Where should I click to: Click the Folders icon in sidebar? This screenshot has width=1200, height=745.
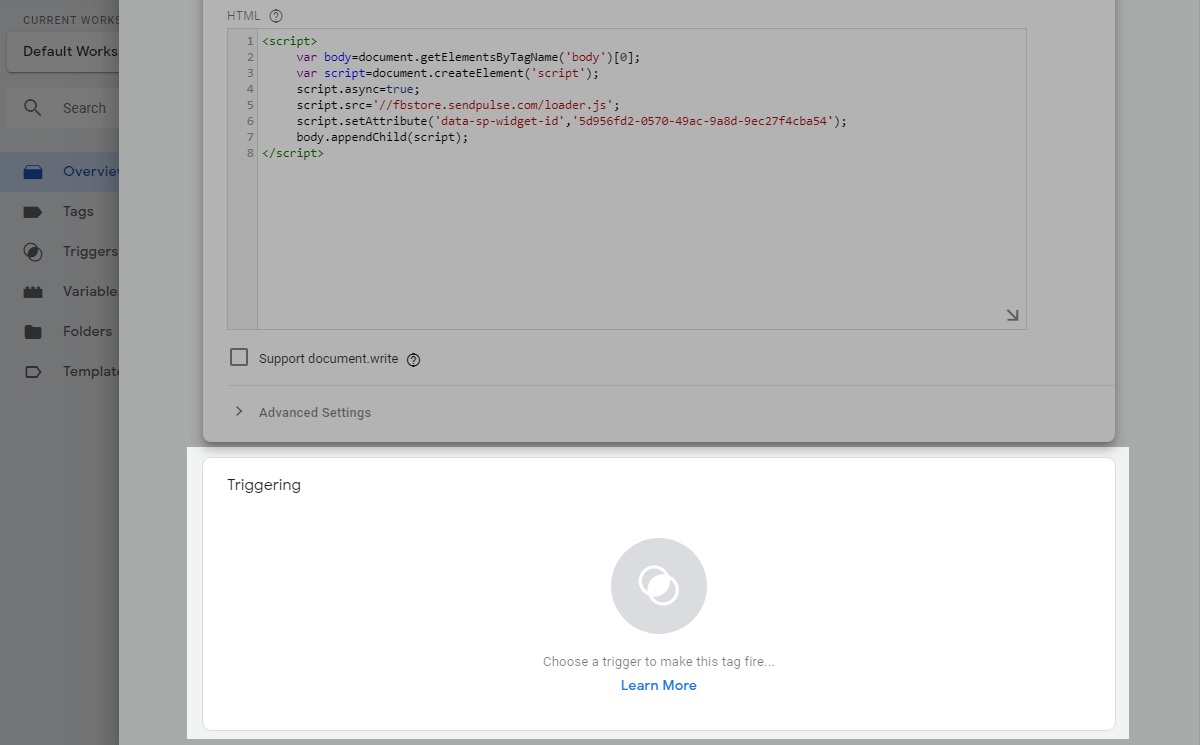33,332
